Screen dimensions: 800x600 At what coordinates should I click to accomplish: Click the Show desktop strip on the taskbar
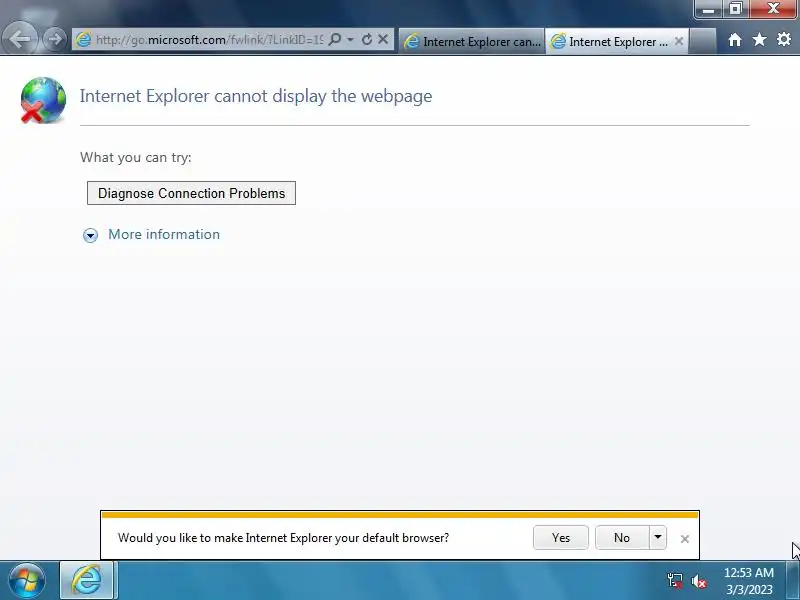point(793,580)
